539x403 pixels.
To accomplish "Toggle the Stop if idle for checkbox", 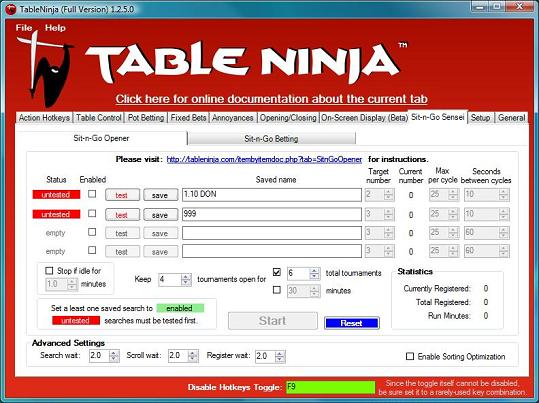I will click(49, 271).
